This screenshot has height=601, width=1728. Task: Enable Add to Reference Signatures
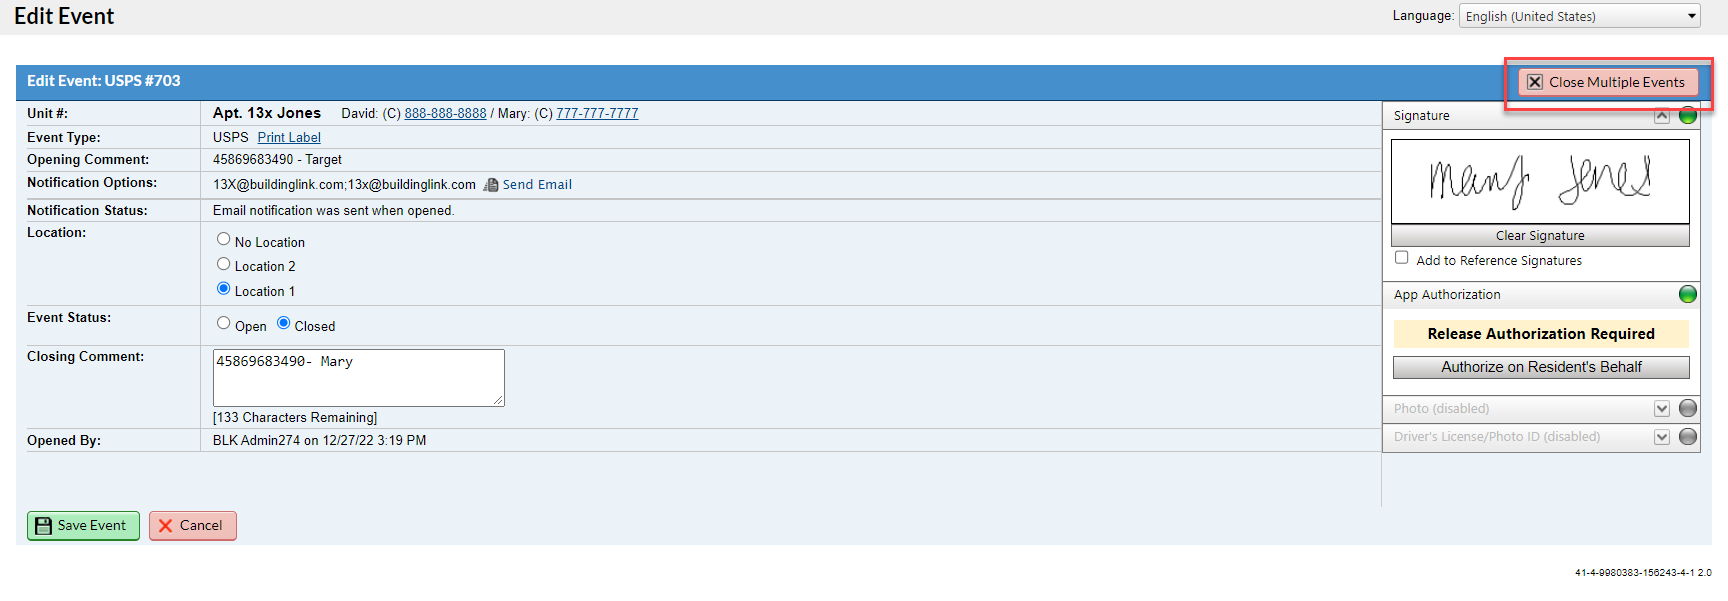[1402, 257]
